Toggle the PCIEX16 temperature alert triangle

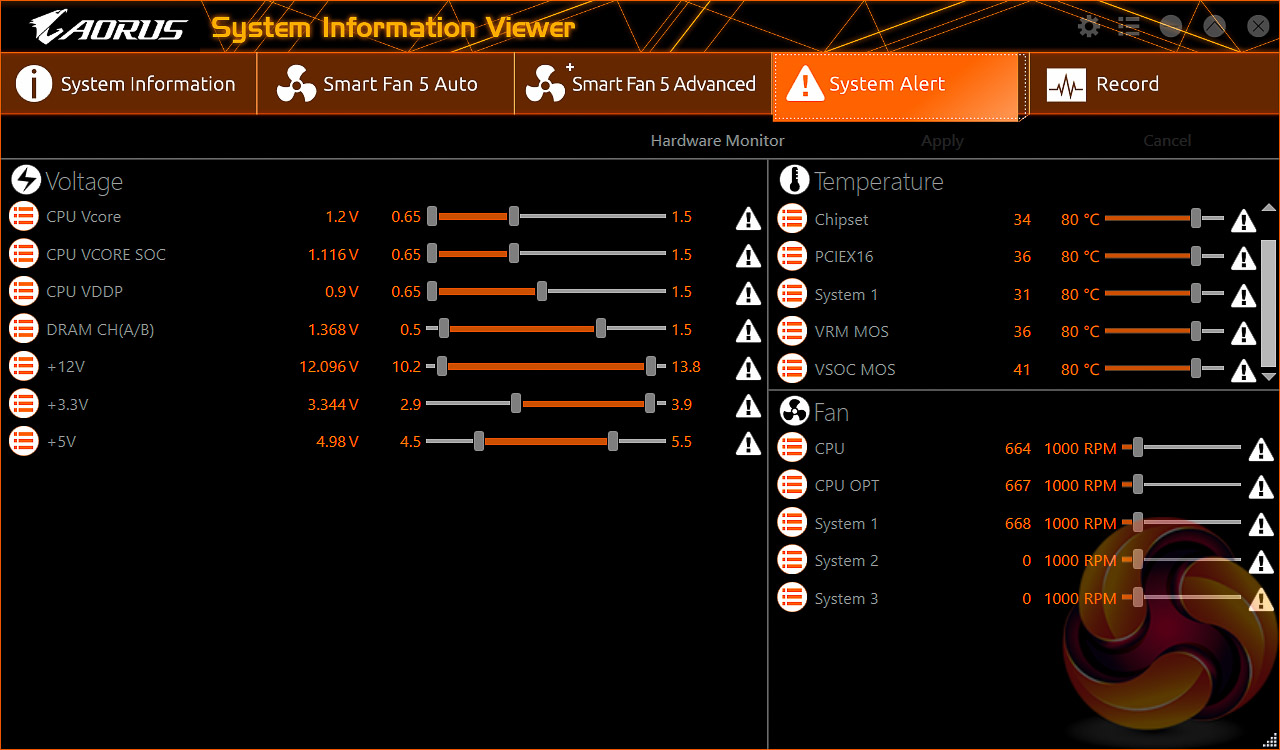pyautogui.click(x=1243, y=258)
